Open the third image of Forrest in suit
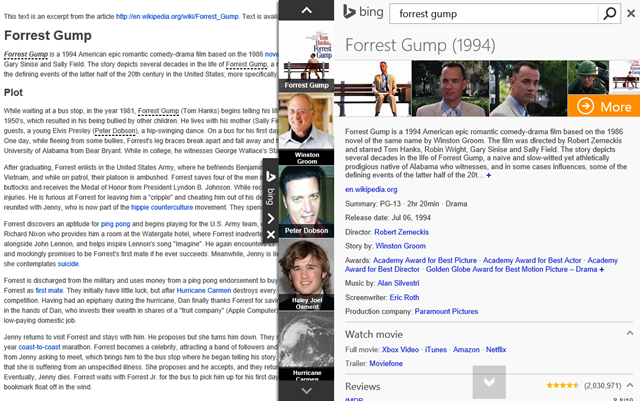This screenshot has width=640, height=401. coord(528,88)
